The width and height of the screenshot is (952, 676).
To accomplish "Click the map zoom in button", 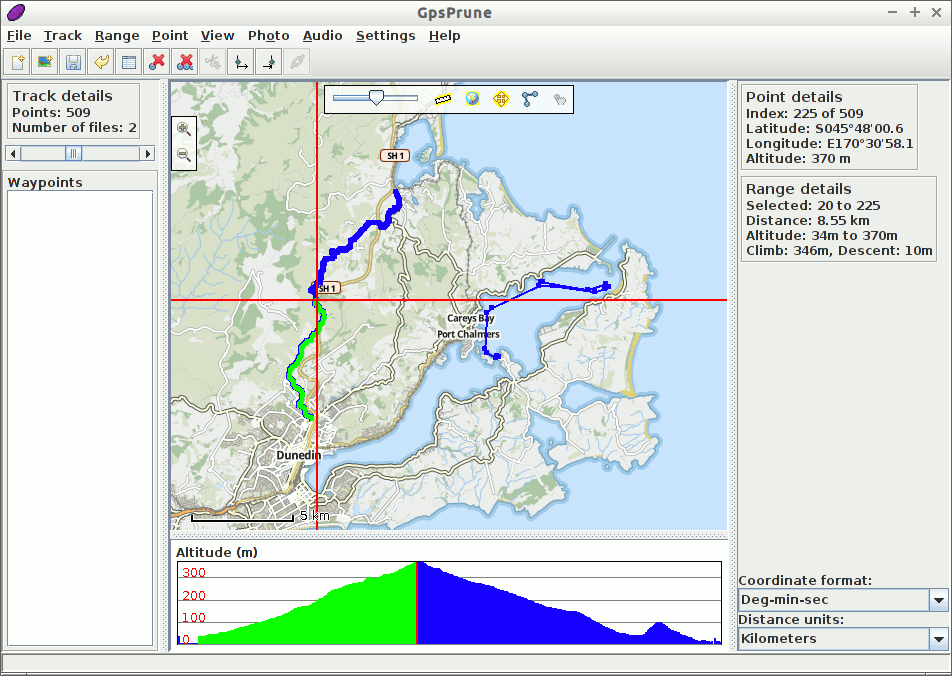I will coord(183,128).
